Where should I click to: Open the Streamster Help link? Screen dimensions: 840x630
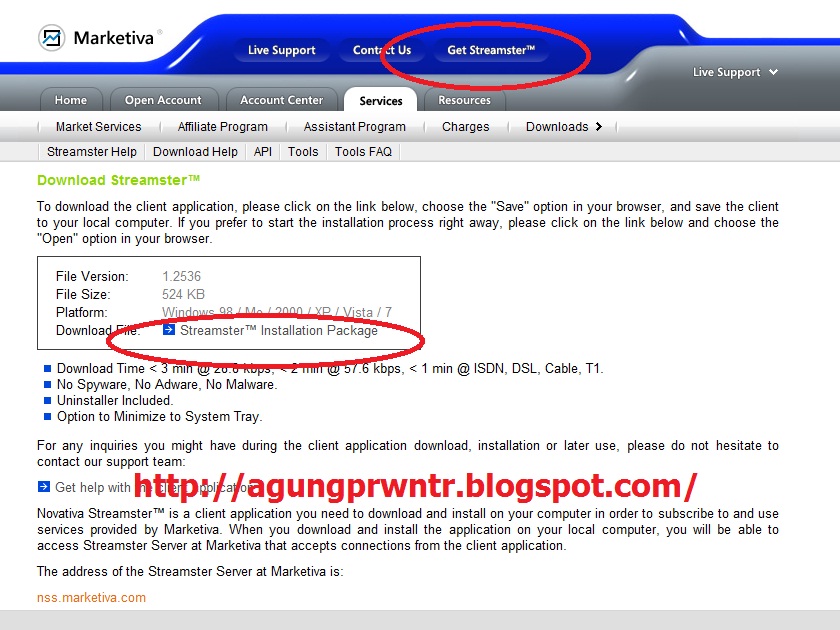coord(92,152)
